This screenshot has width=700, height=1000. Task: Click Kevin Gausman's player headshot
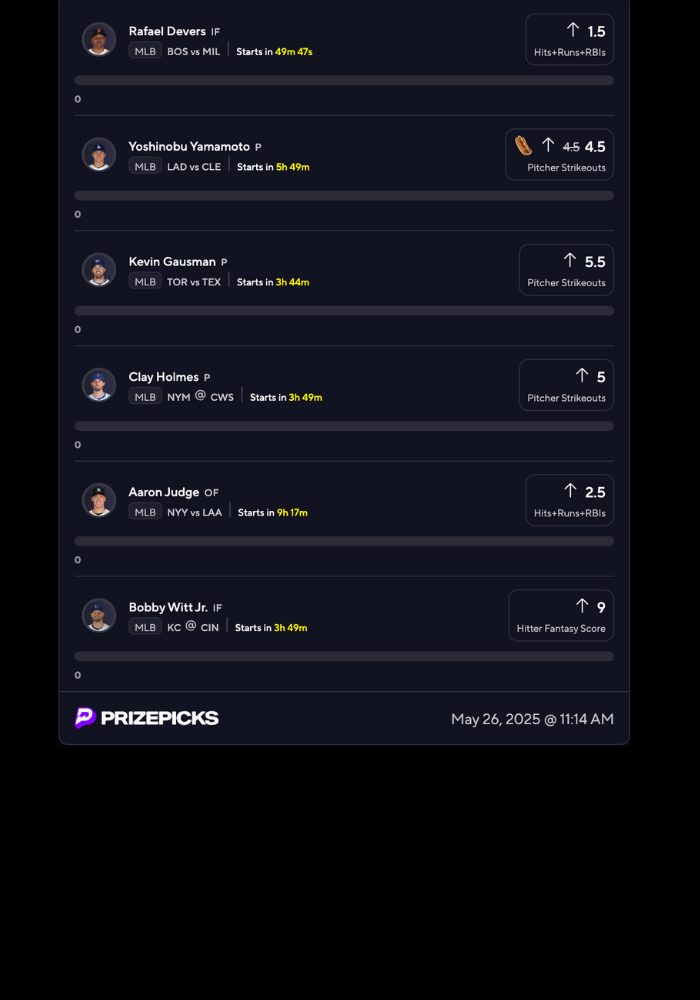point(99,270)
